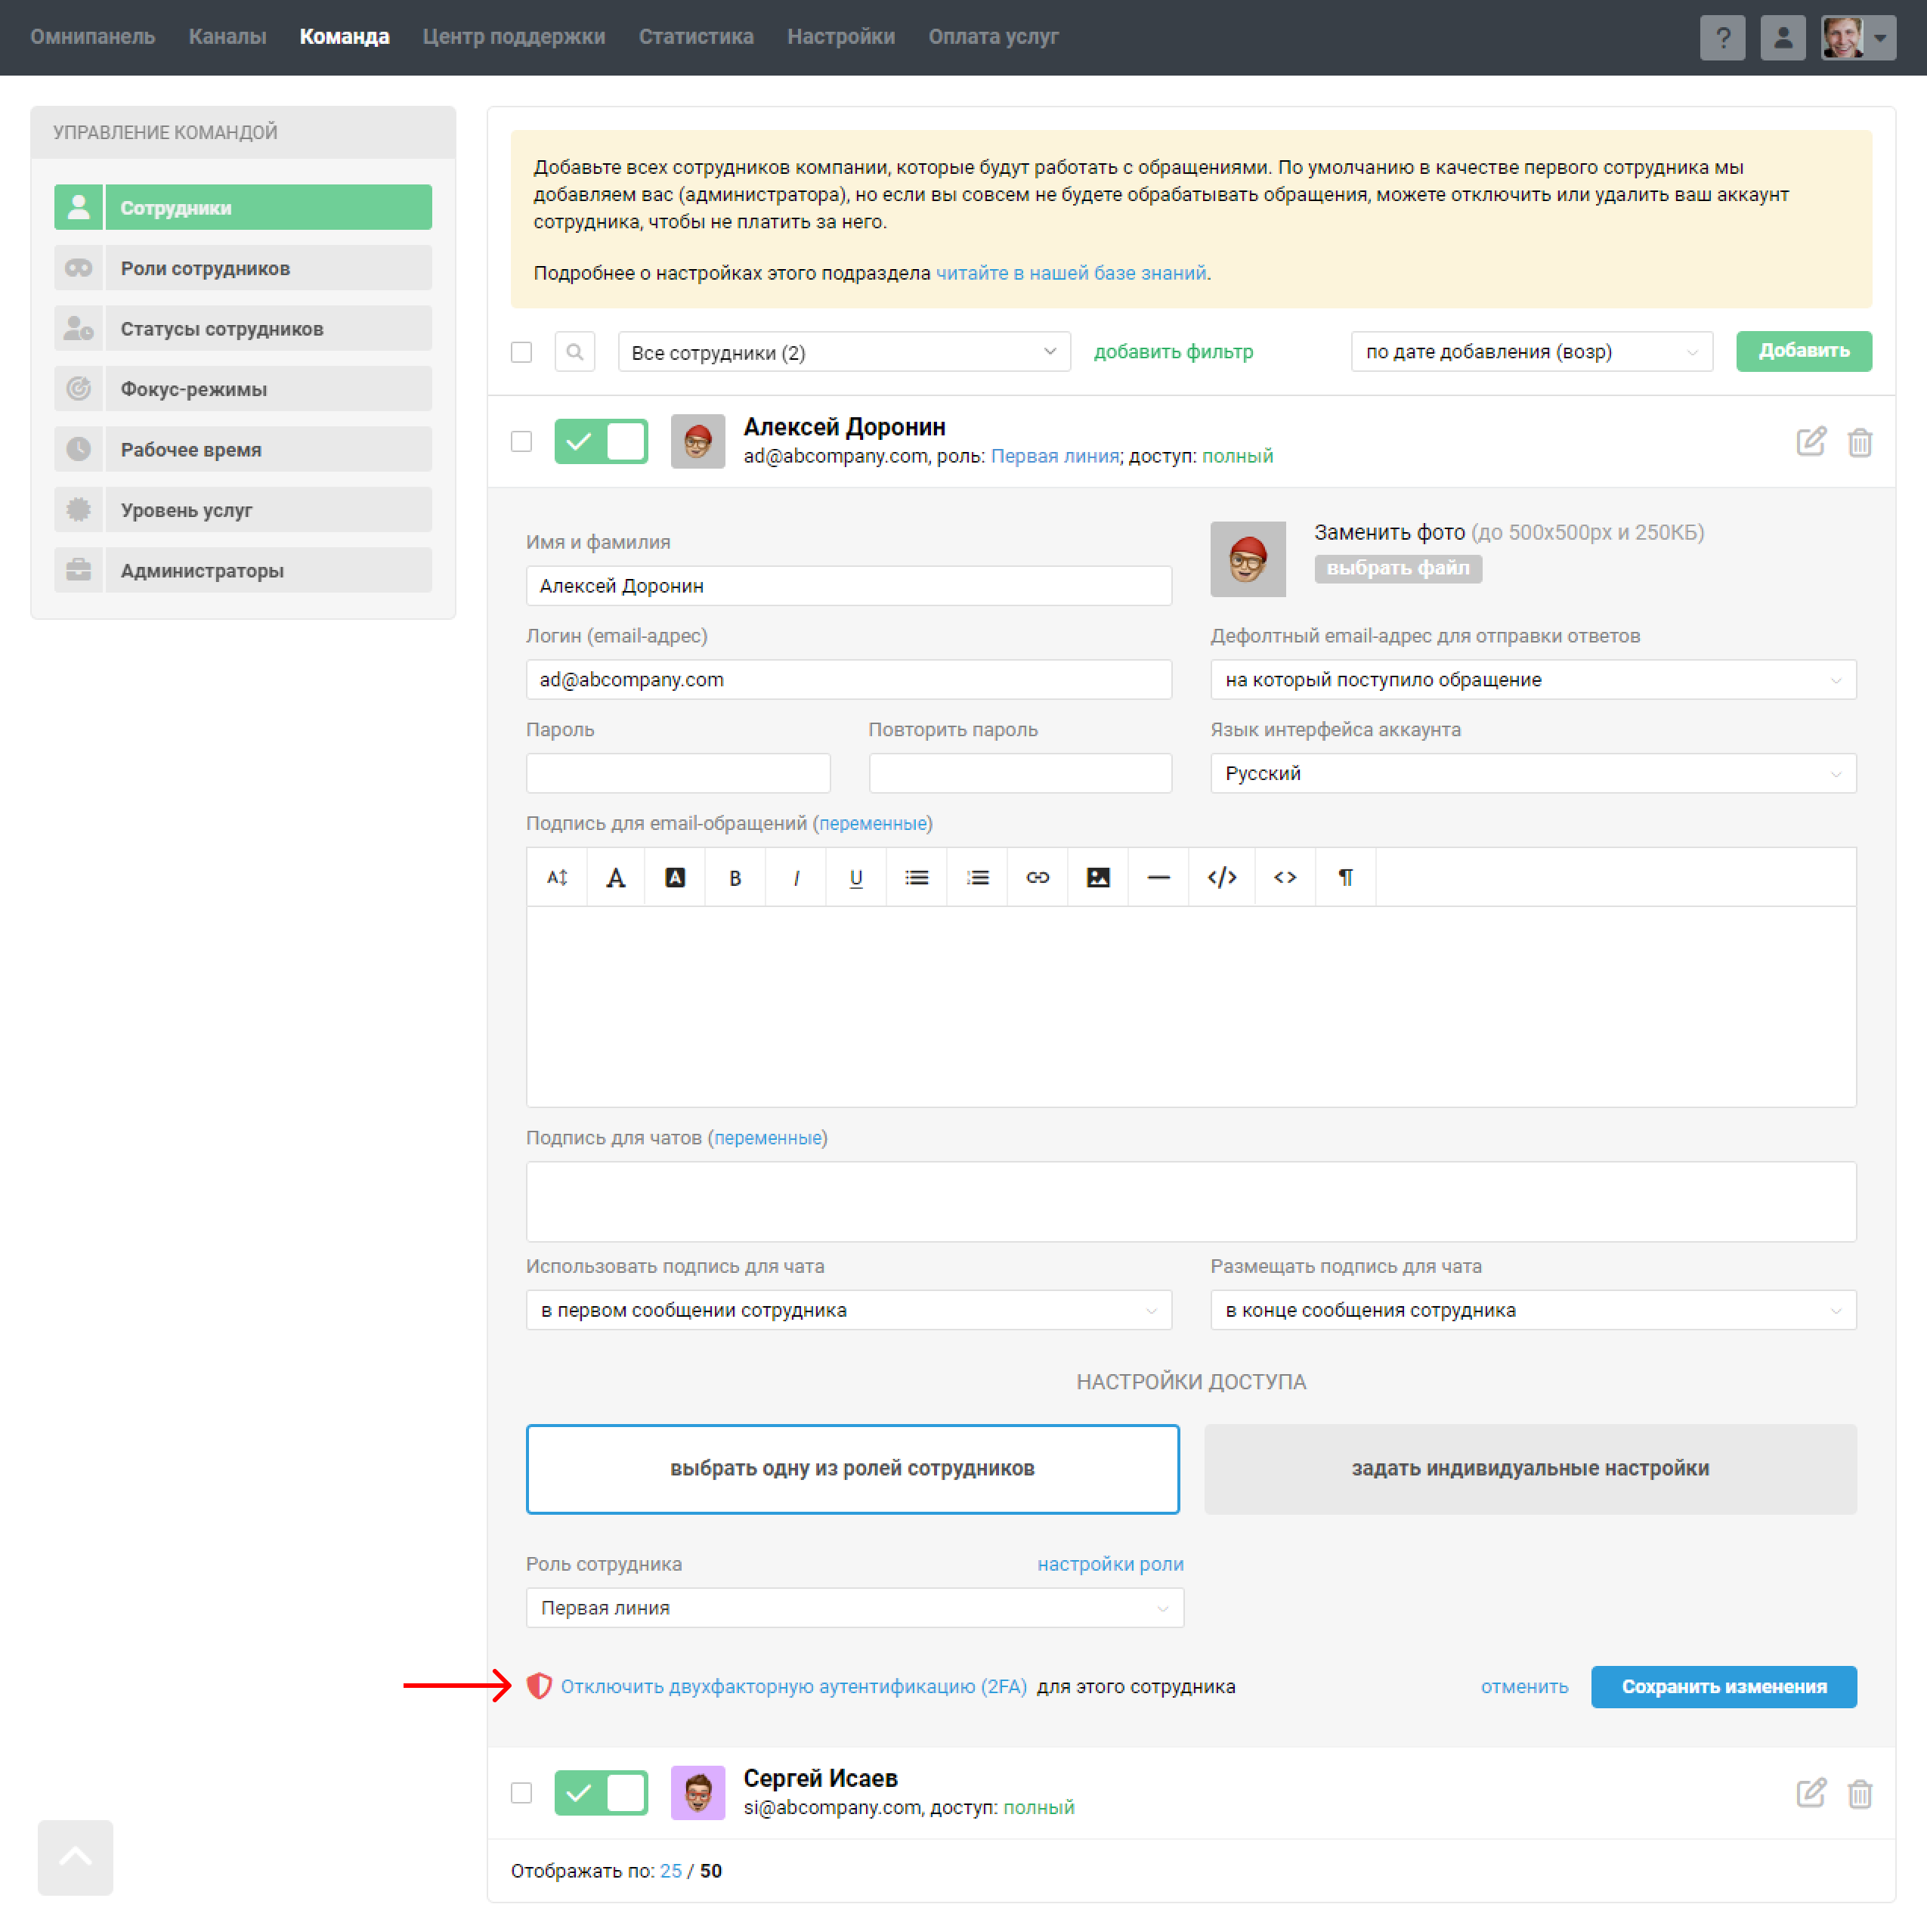Image resolution: width=1927 pixels, height=1932 pixels.
Task: Toggle bold formatting in signature editor
Action: click(x=735, y=877)
